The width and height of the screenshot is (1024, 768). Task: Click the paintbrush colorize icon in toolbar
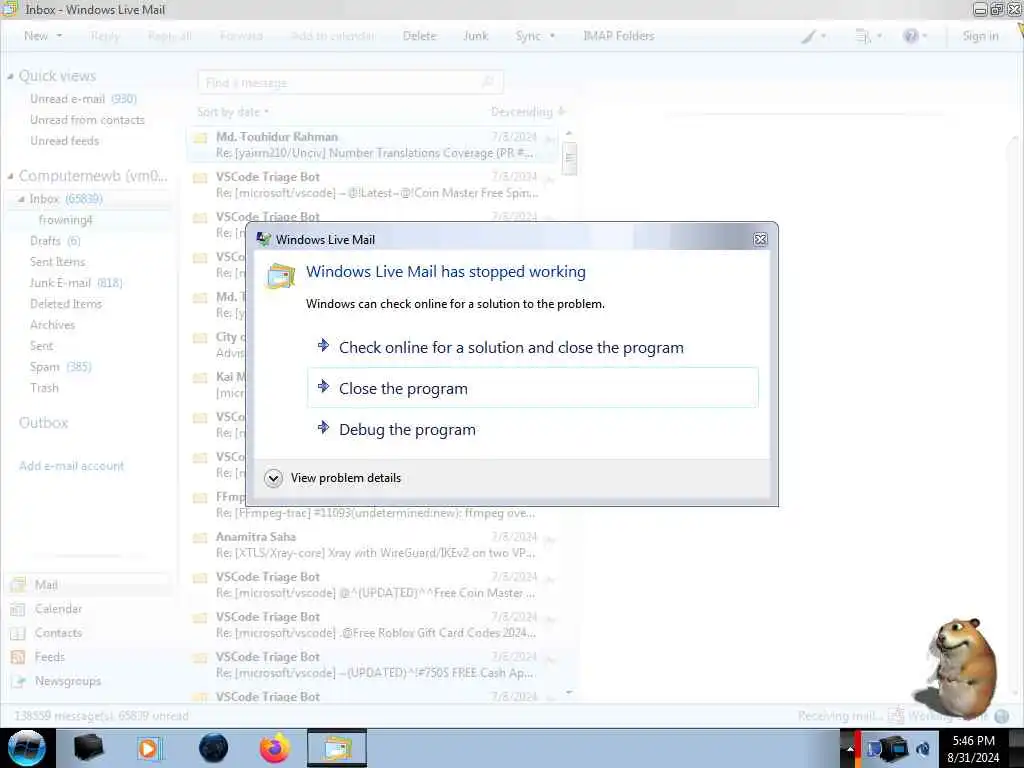click(808, 37)
